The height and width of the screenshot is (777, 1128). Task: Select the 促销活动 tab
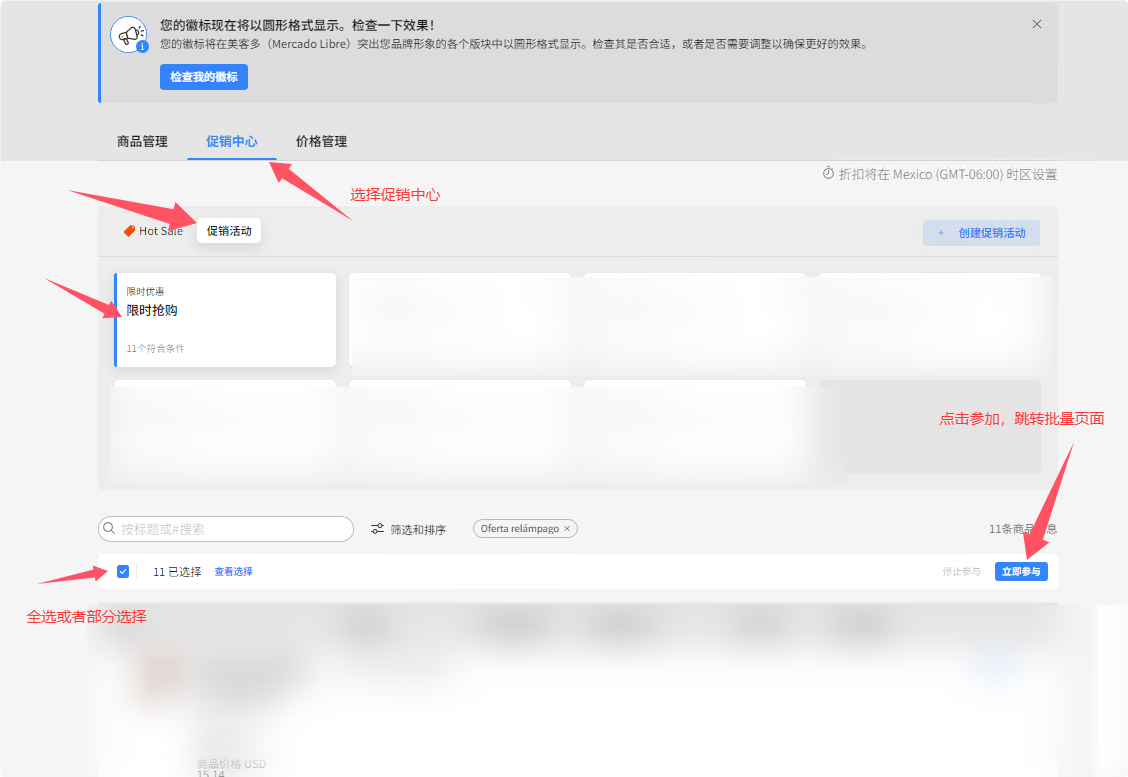[229, 231]
